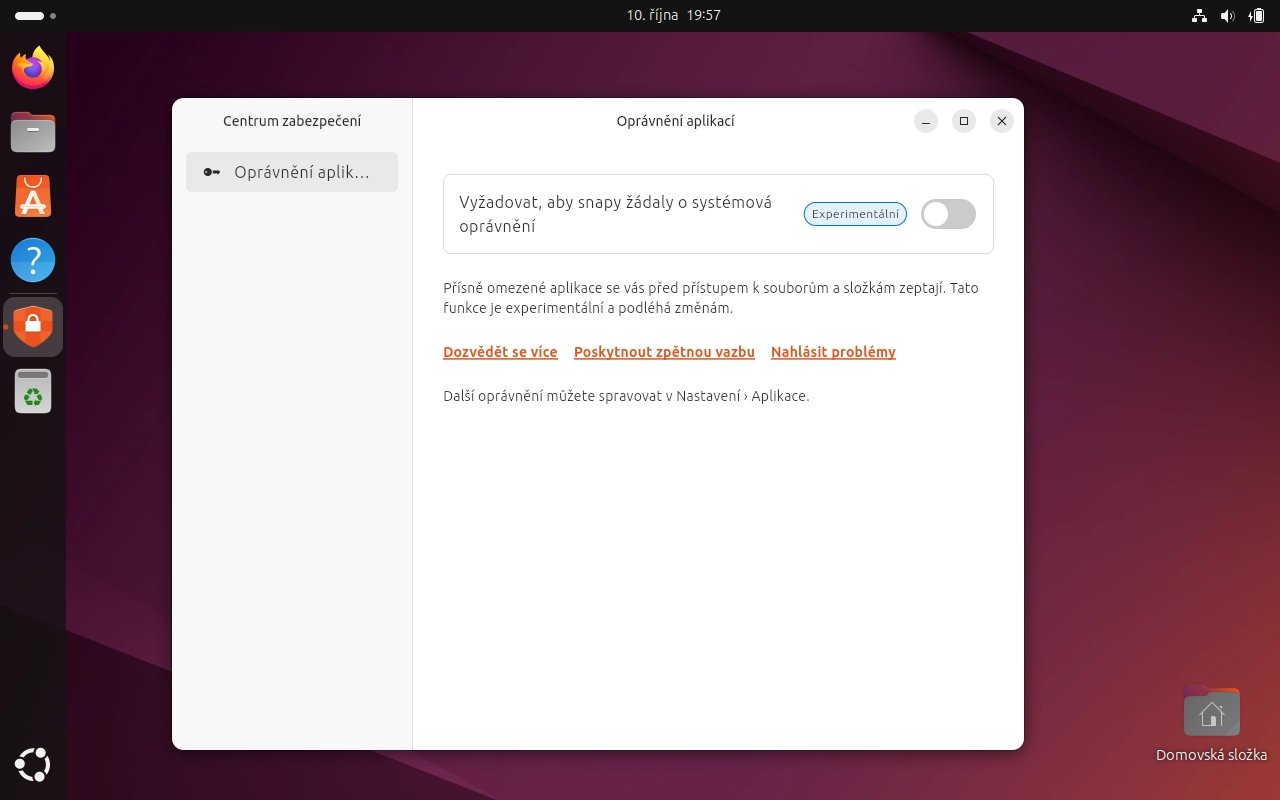Click the Centrum zabezpečení sidebar title
The height and width of the screenshot is (800, 1280).
tap(292, 121)
